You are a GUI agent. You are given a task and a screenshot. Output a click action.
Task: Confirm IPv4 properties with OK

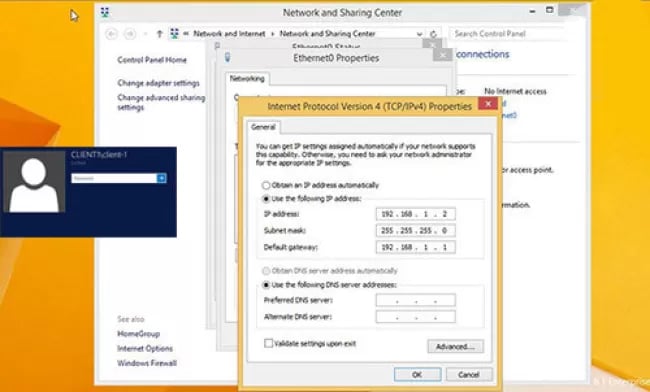[x=417, y=375]
